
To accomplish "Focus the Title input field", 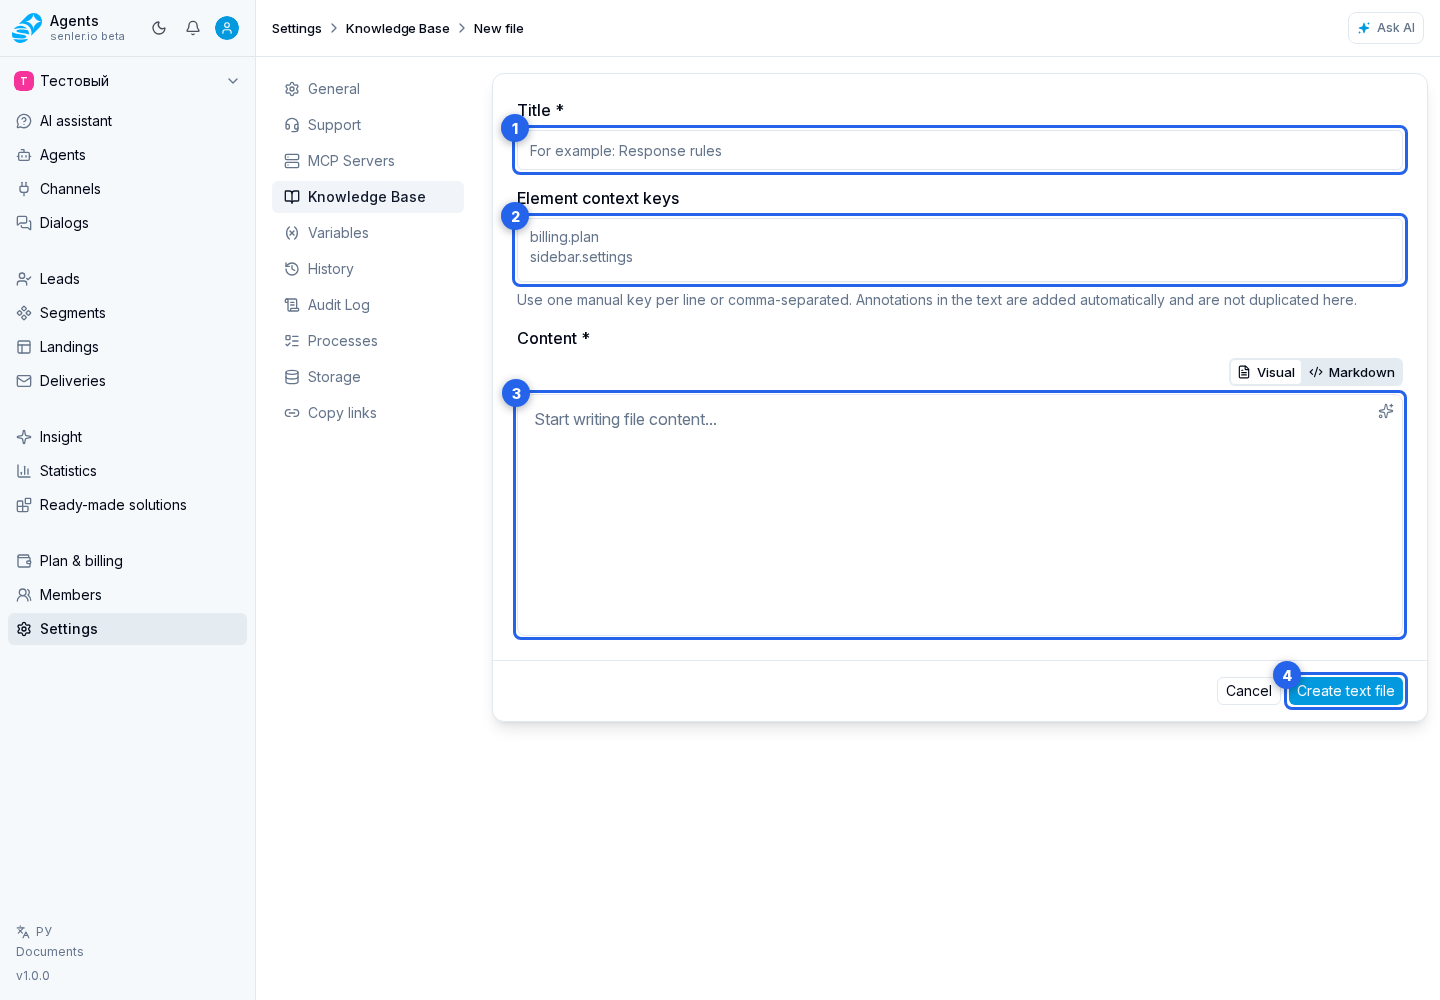I will tap(960, 151).
